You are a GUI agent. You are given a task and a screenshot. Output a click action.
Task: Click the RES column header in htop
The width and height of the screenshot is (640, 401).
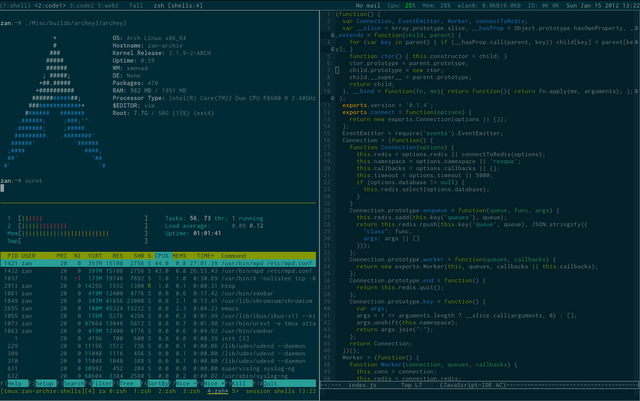click(x=118, y=256)
